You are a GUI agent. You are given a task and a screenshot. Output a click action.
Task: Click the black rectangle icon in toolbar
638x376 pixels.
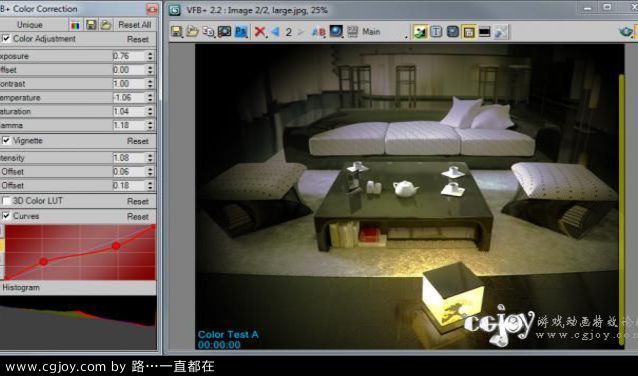coord(485,32)
